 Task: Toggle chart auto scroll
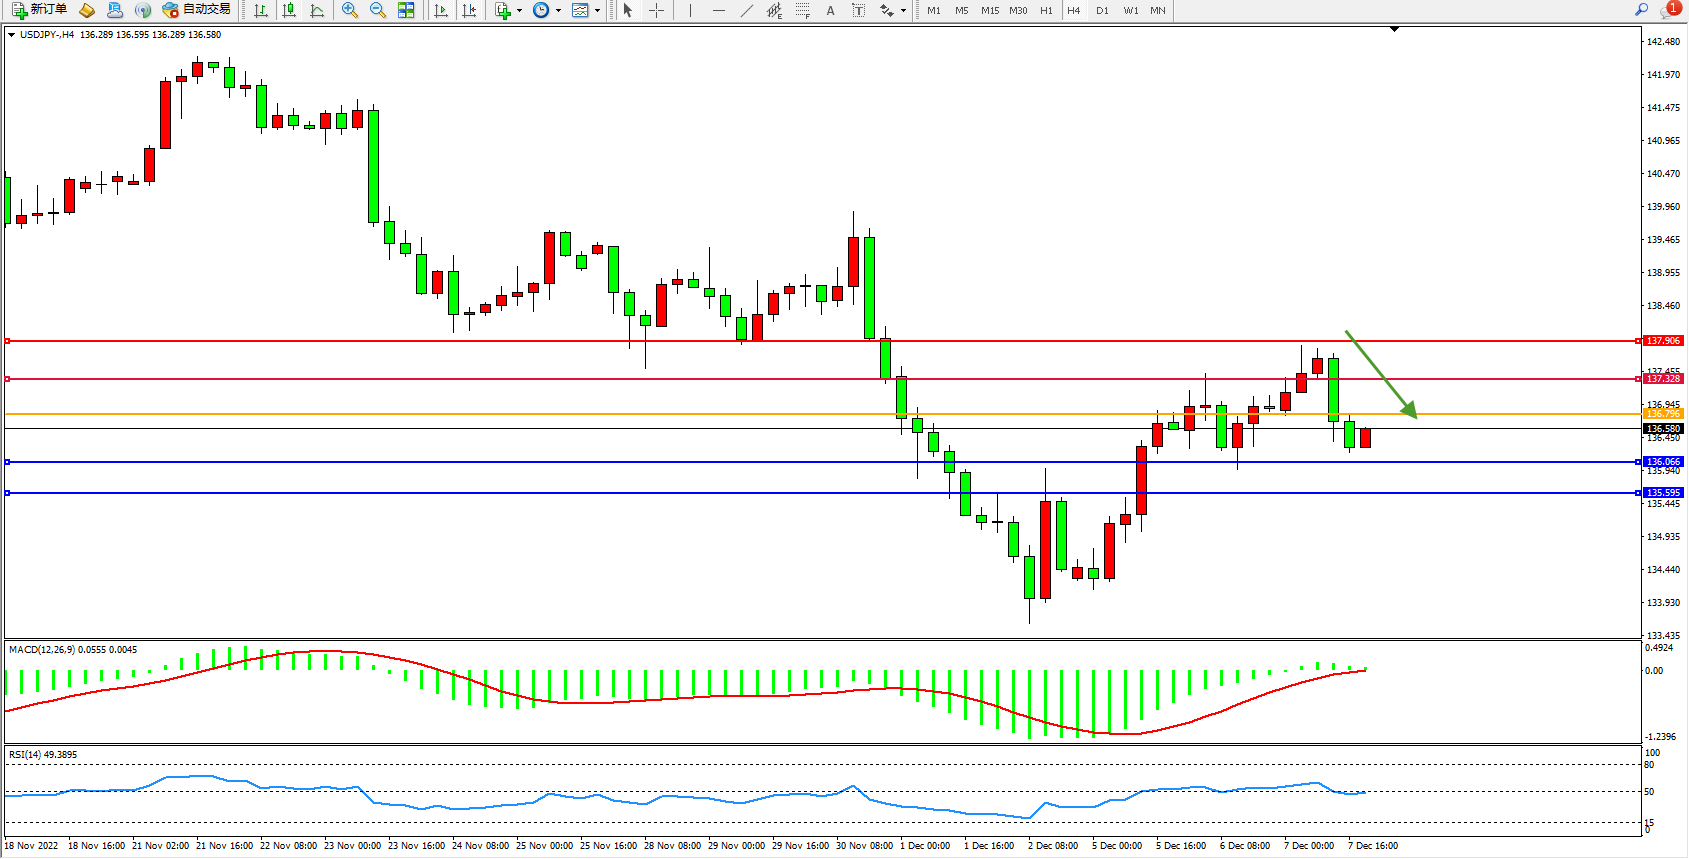(x=441, y=10)
